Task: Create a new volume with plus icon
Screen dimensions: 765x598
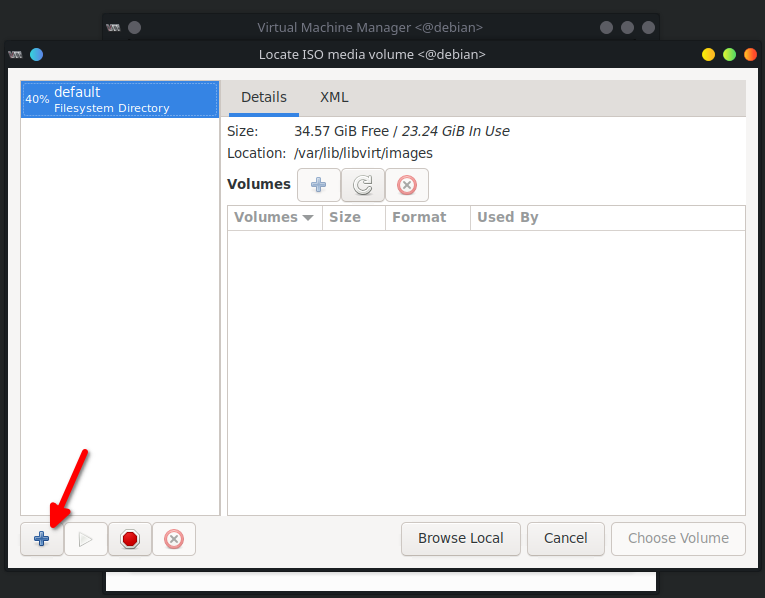Action: [x=319, y=185]
